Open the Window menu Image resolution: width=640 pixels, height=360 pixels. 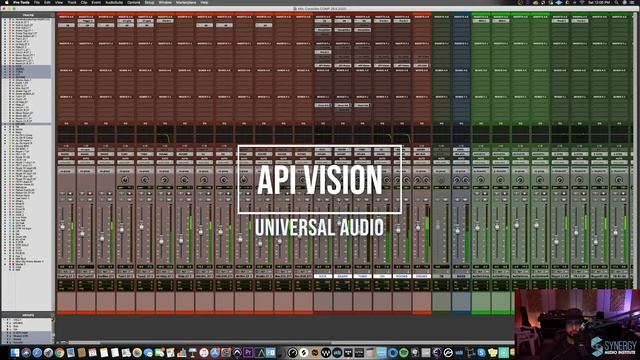click(165, 2)
